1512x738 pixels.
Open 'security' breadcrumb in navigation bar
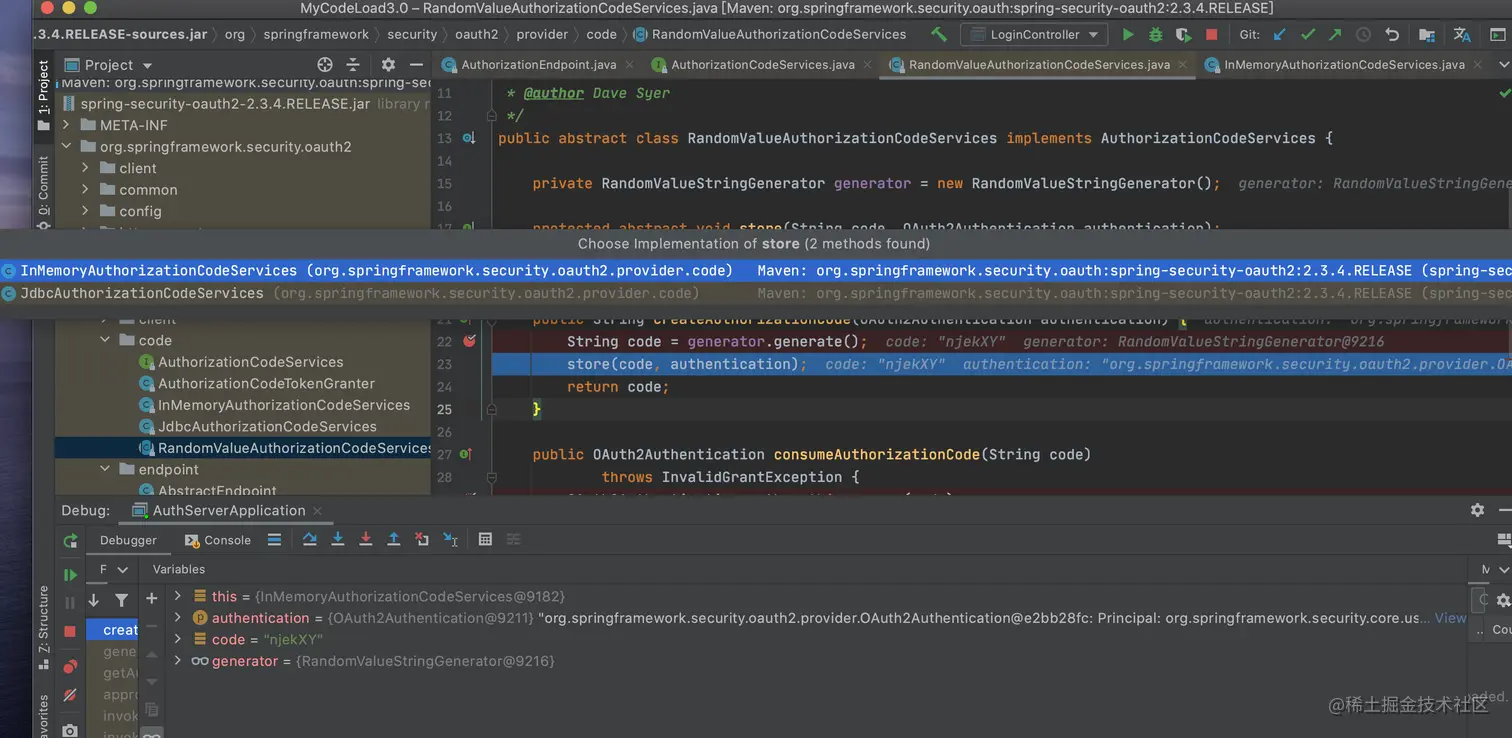coord(412,34)
